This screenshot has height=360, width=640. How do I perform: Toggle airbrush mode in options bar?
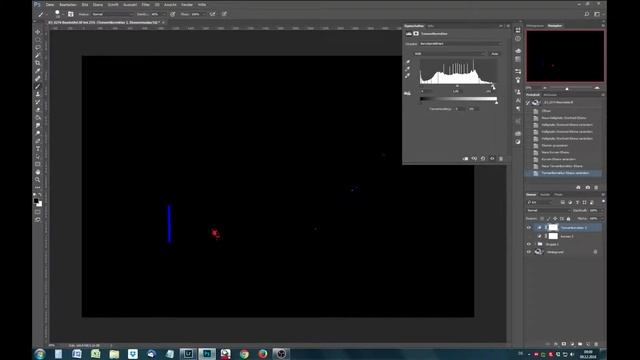(x=213, y=14)
